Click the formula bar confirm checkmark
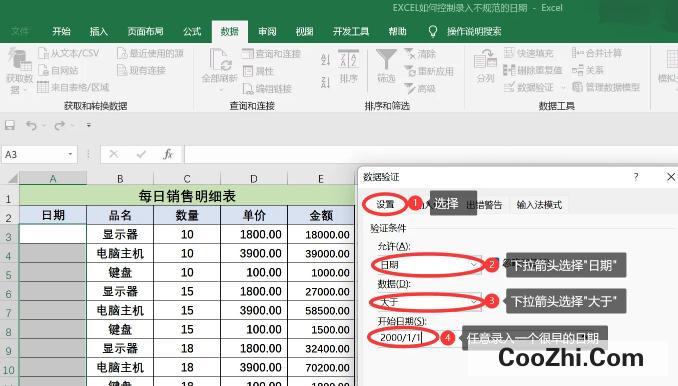This screenshot has width=678, height=386. [141, 154]
